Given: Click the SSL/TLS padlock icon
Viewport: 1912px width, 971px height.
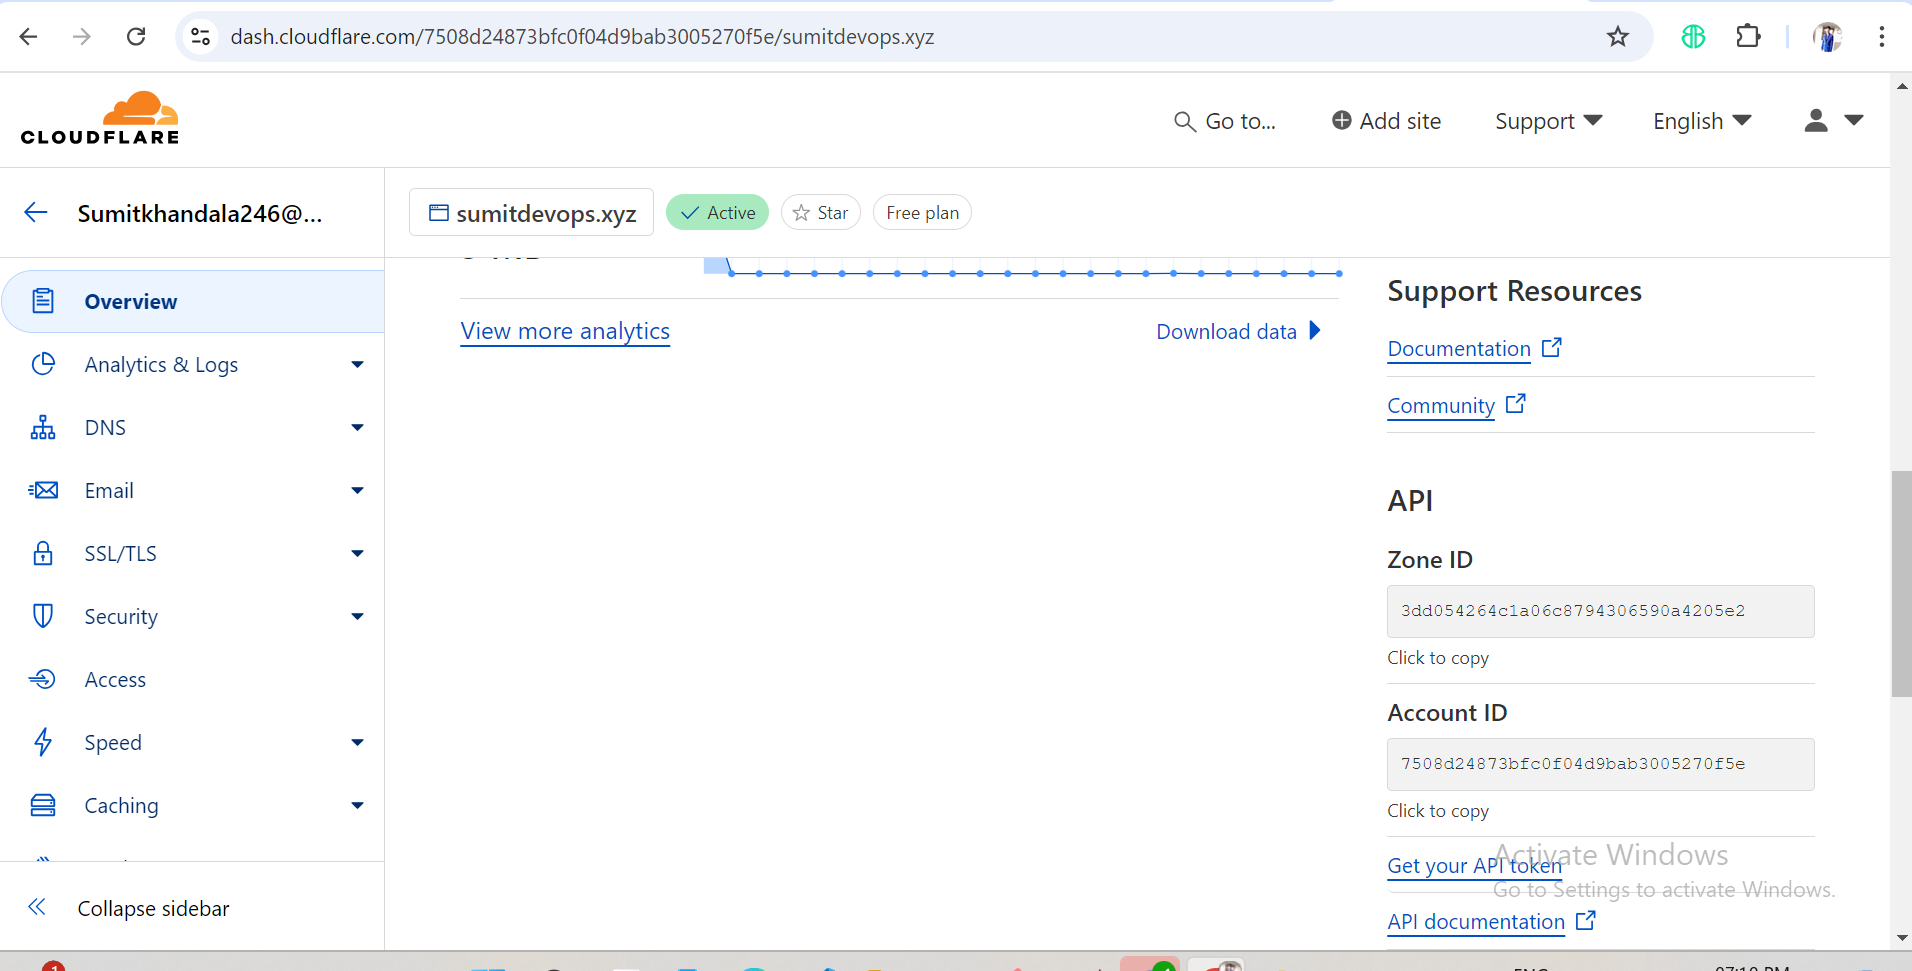Looking at the screenshot, I should (43, 553).
